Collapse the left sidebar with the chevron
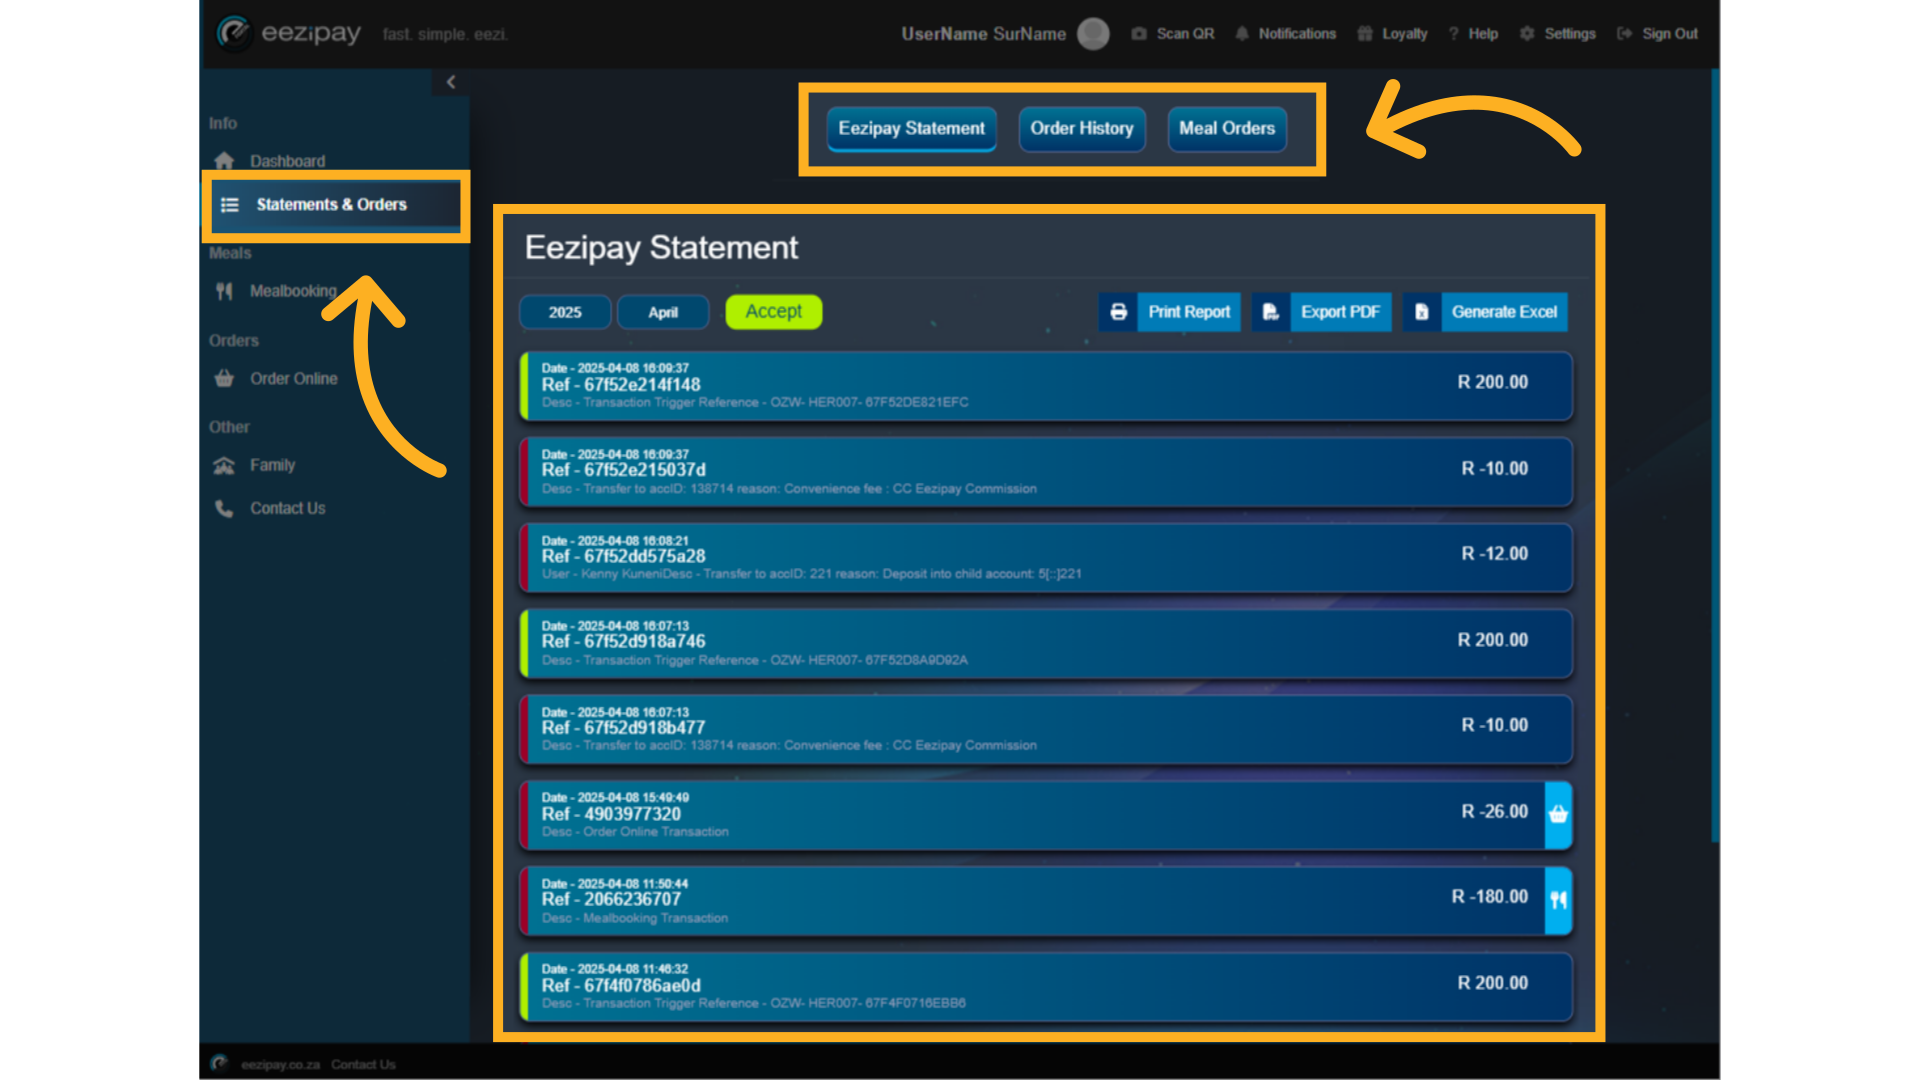Image resolution: width=1920 pixels, height=1080 pixels. click(451, 81)
